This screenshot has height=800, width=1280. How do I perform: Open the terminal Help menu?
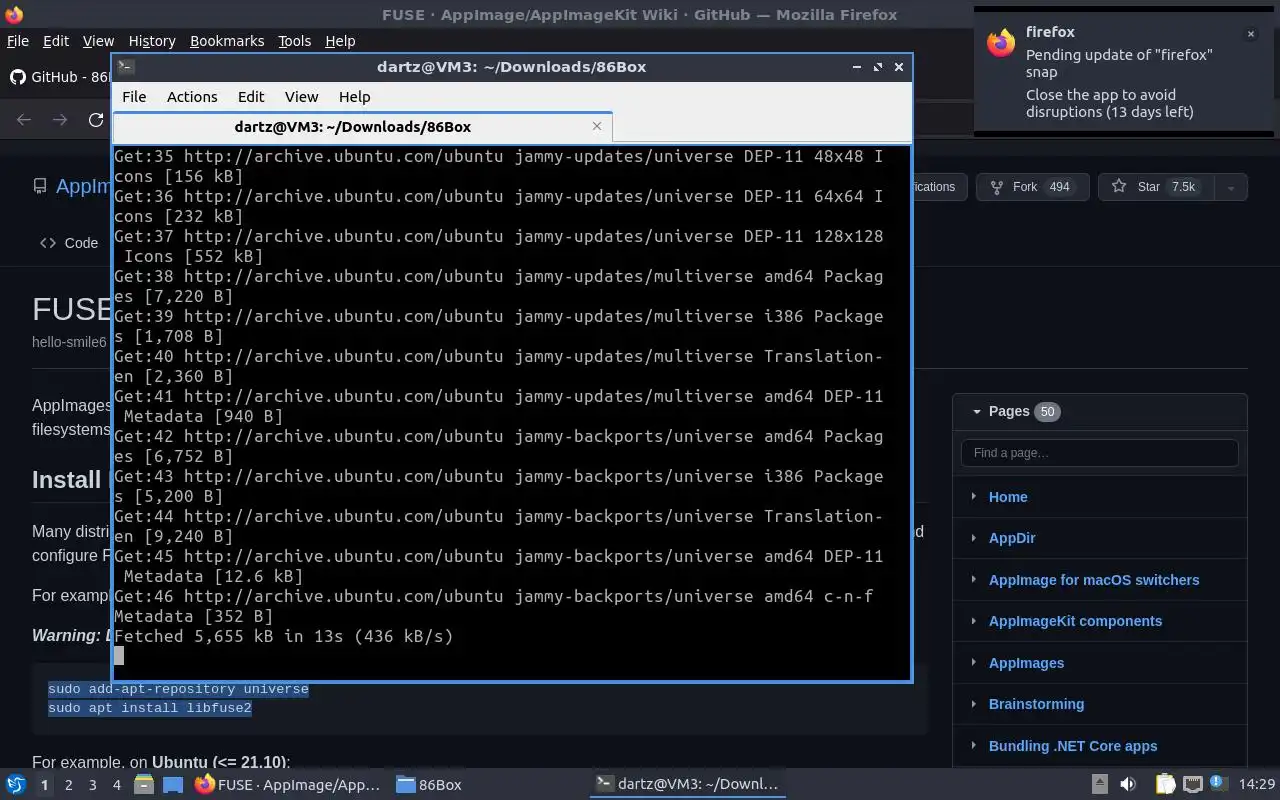(x=354, y=97)
